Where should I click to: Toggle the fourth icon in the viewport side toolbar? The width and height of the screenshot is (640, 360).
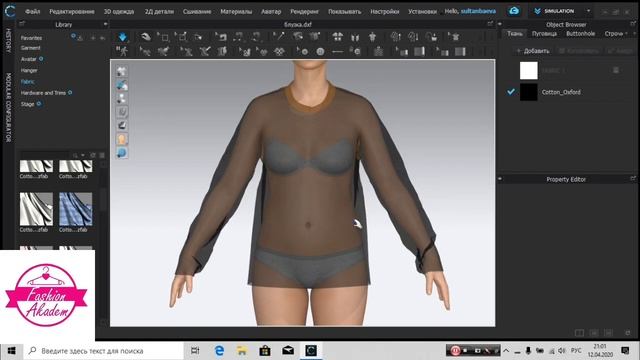click(122, 112)
